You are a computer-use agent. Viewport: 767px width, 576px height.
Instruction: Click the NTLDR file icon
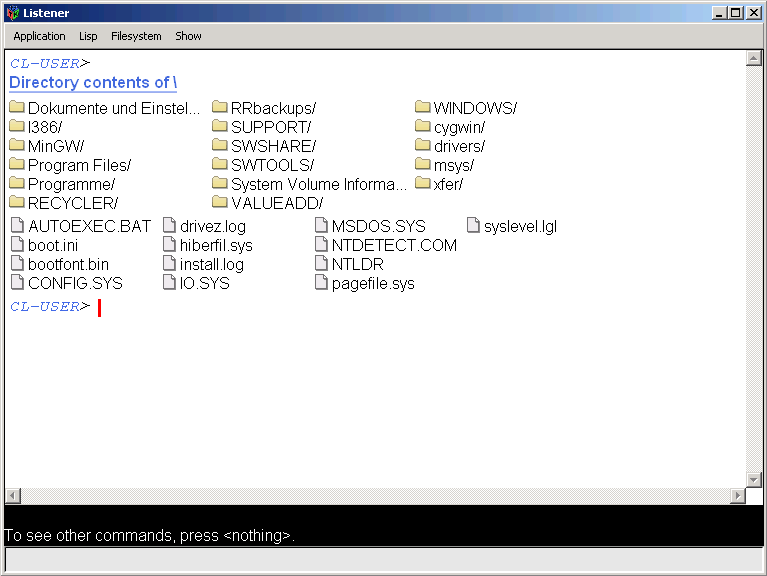click(321, 263)
